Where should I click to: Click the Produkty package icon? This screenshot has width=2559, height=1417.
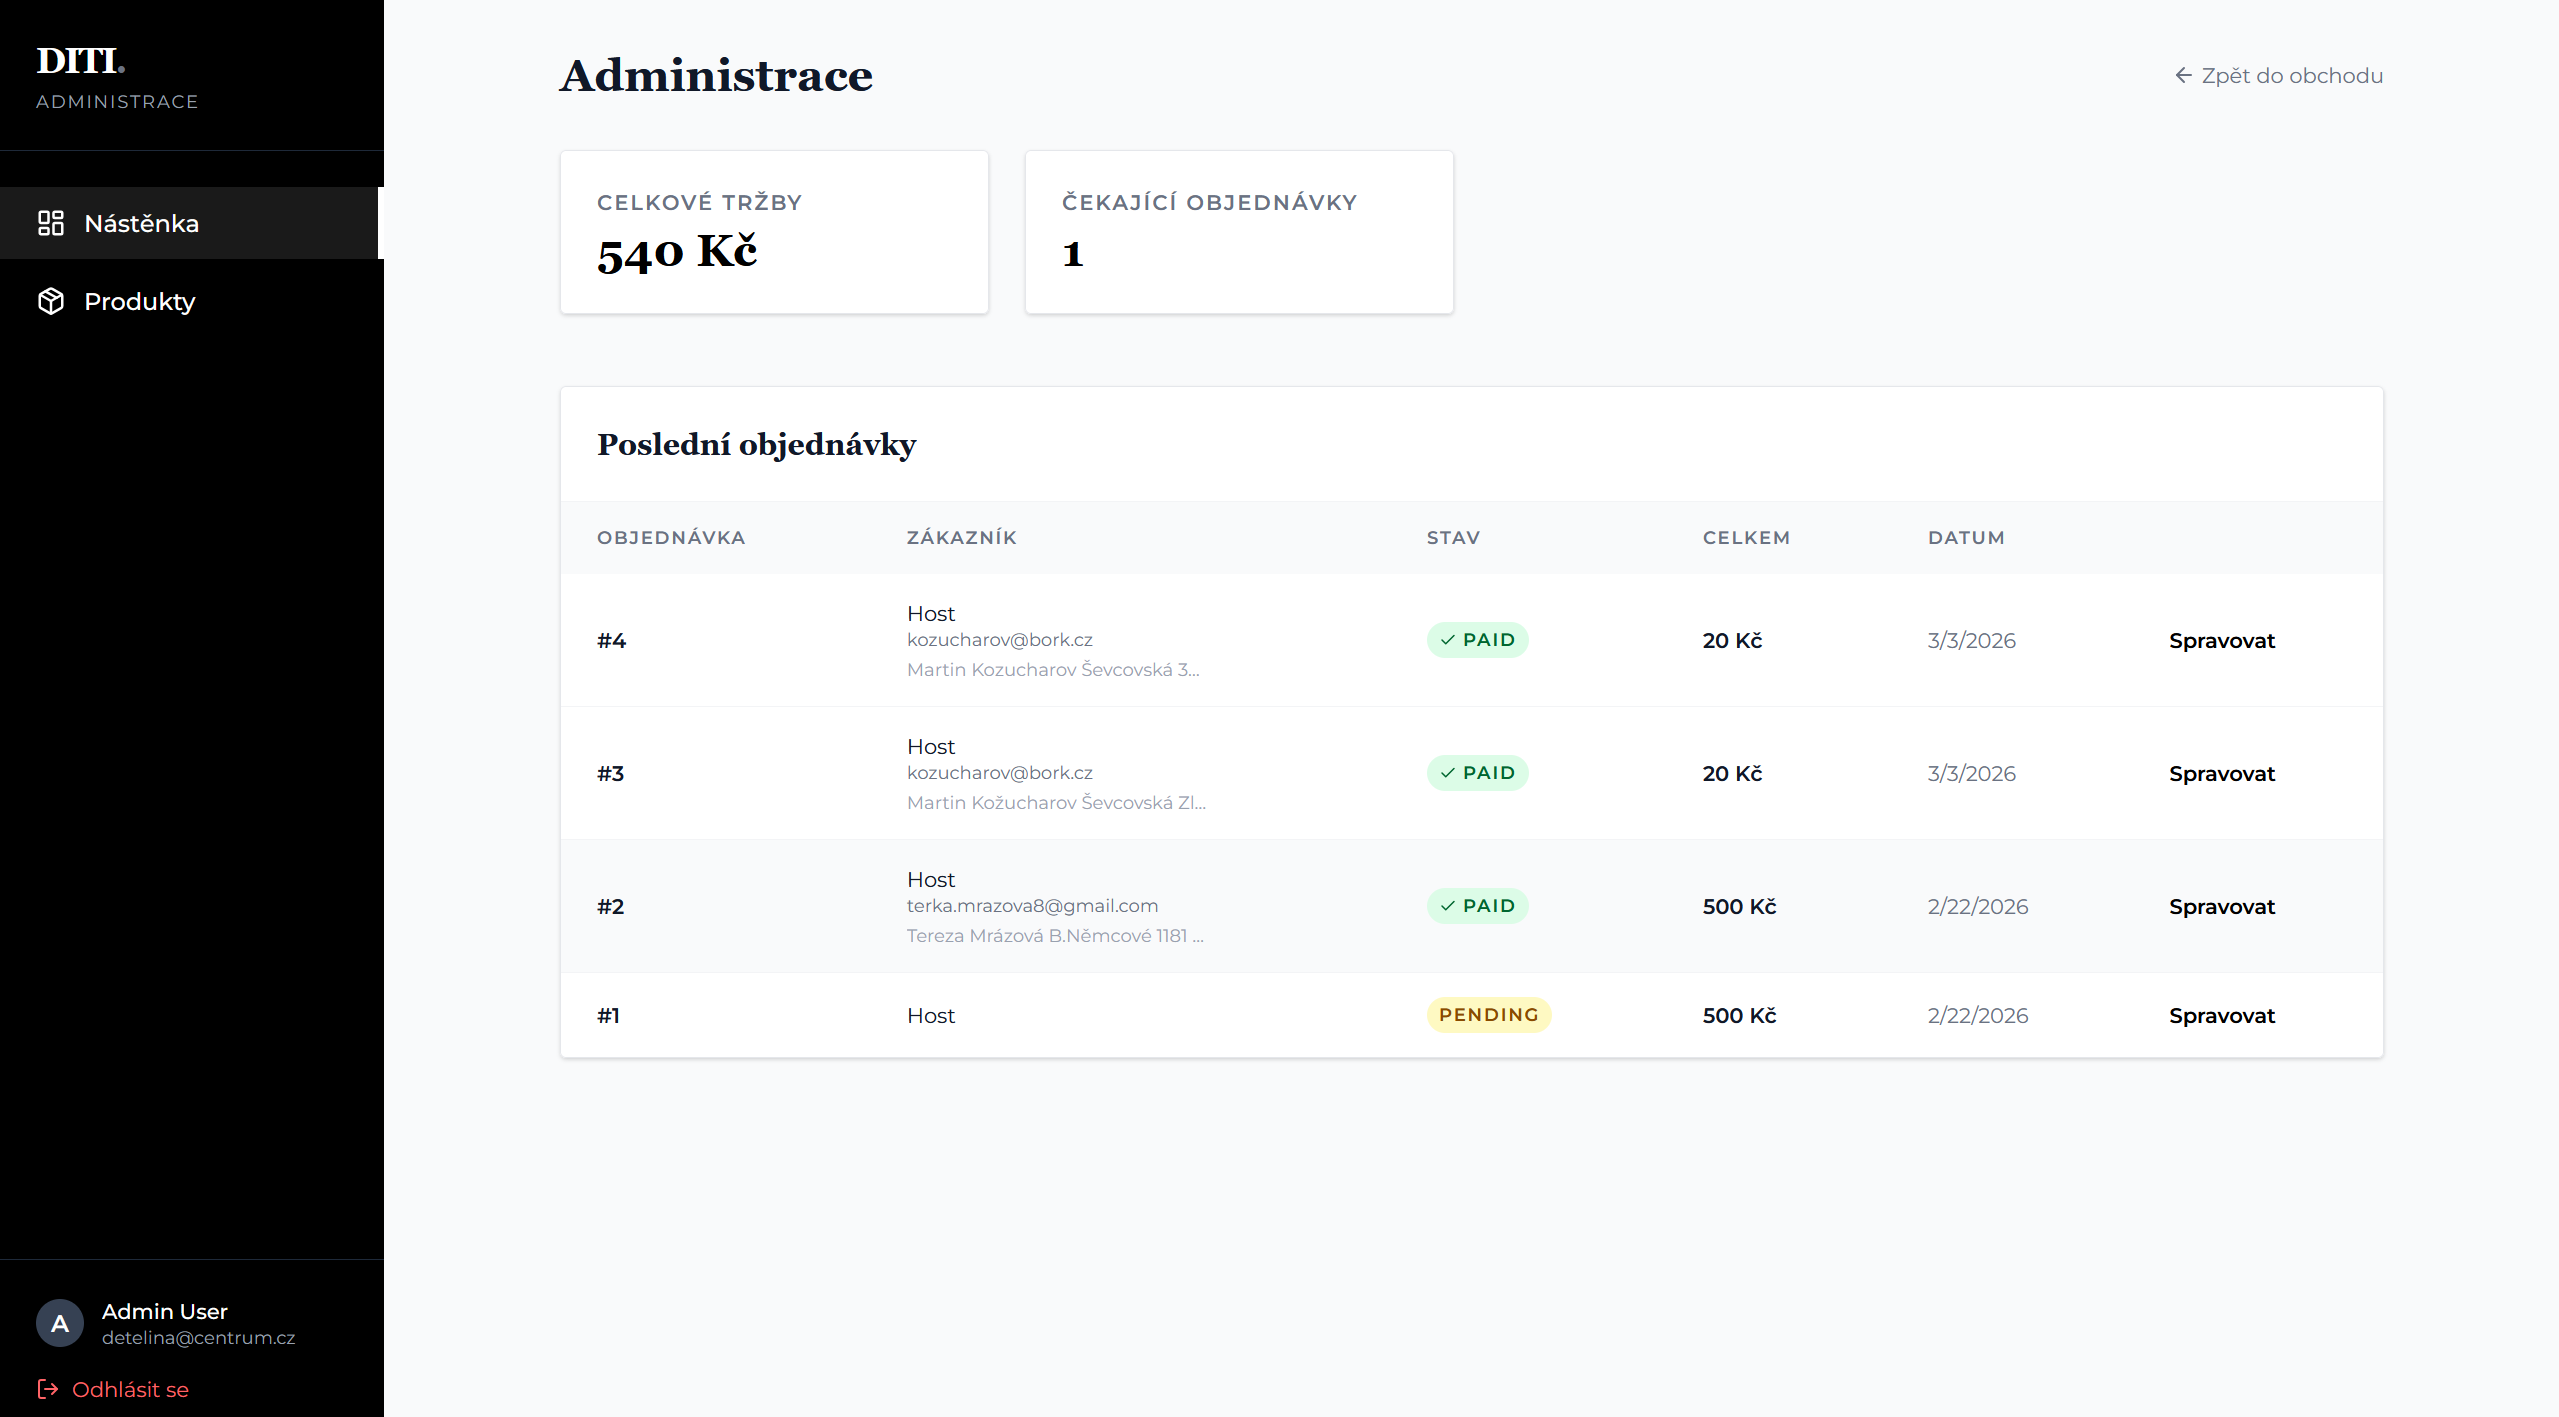point(51,301)
